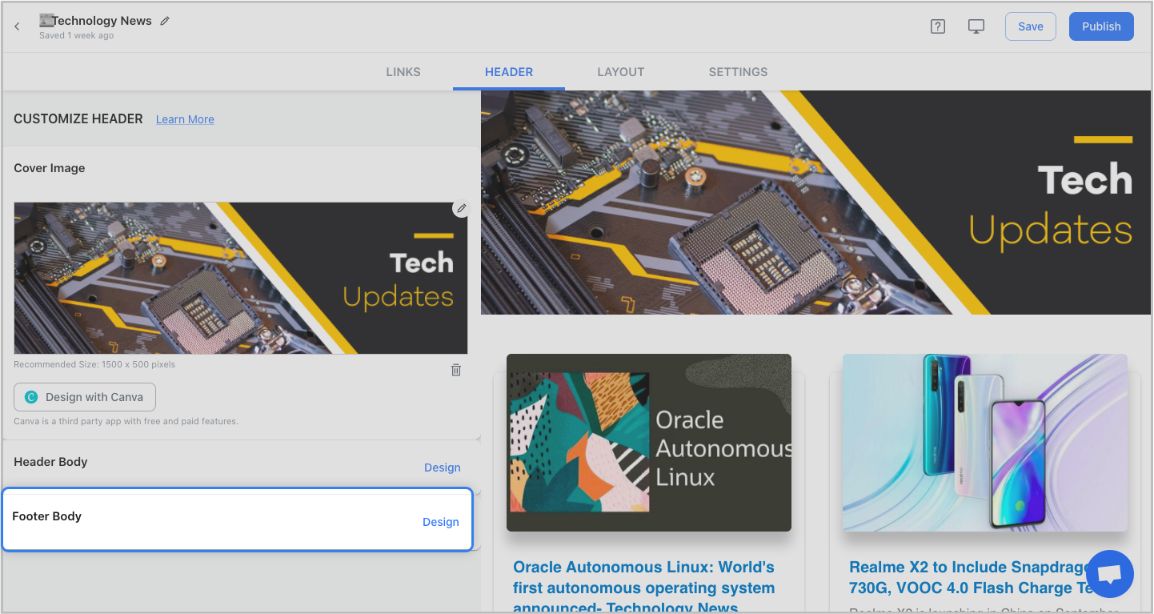Edit the cover image with the pencil icon
The height and width of the screenshot is (614, 1154).
coord(460,209)
